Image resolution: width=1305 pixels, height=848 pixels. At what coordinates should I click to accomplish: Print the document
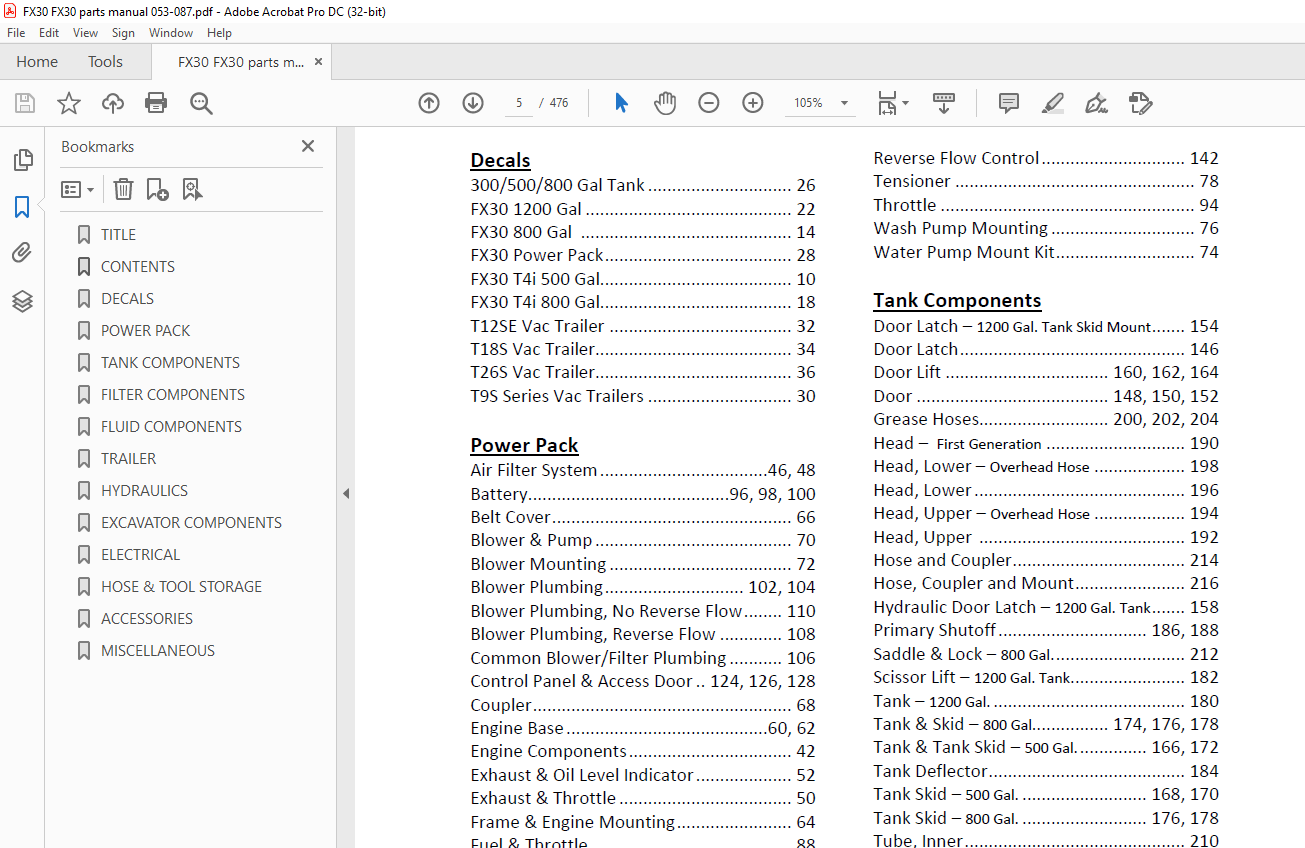[x=156, y=103]
